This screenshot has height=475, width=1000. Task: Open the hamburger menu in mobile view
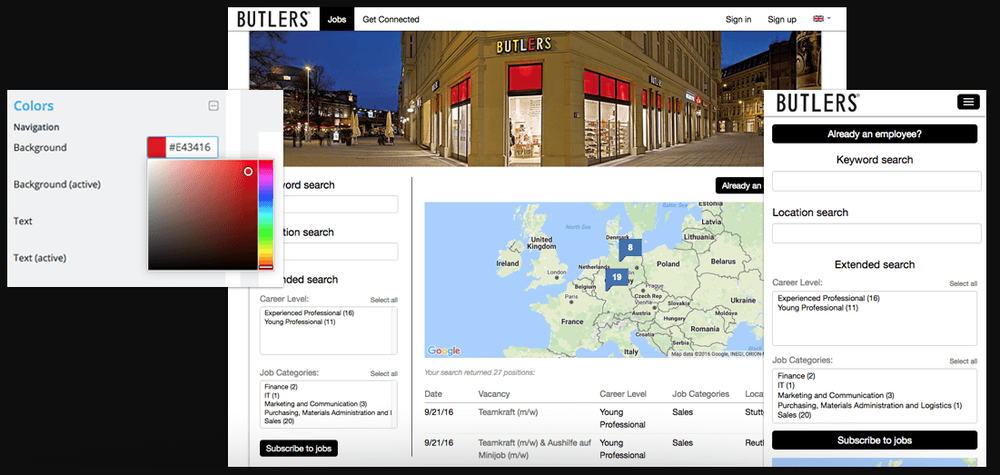(968, 102)
